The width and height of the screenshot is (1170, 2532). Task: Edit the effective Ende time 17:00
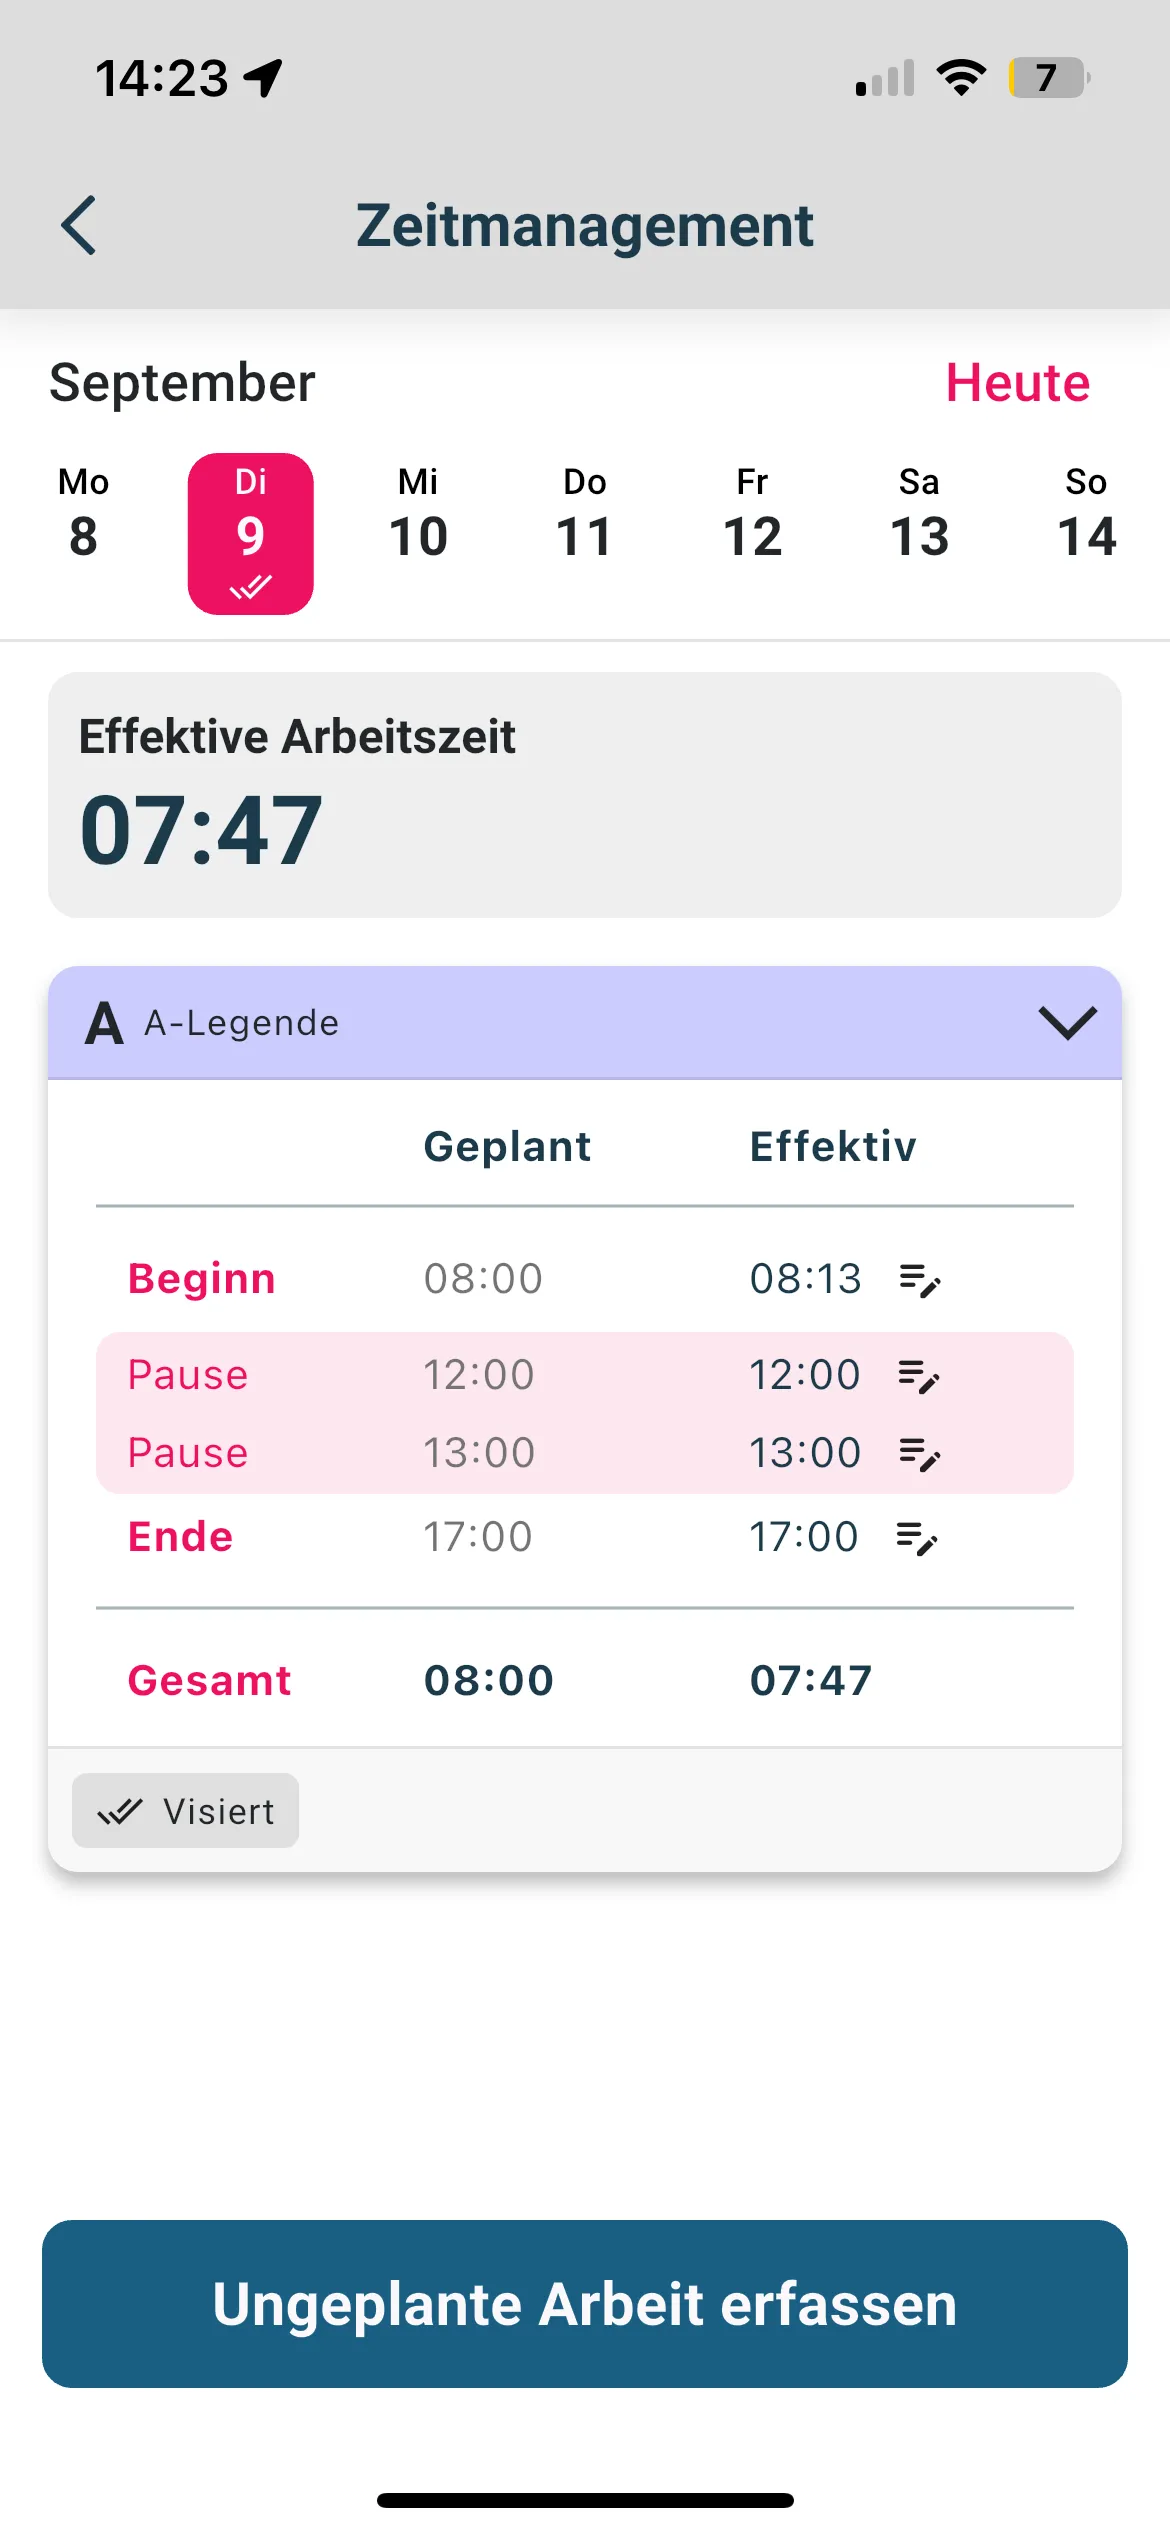917,1538
